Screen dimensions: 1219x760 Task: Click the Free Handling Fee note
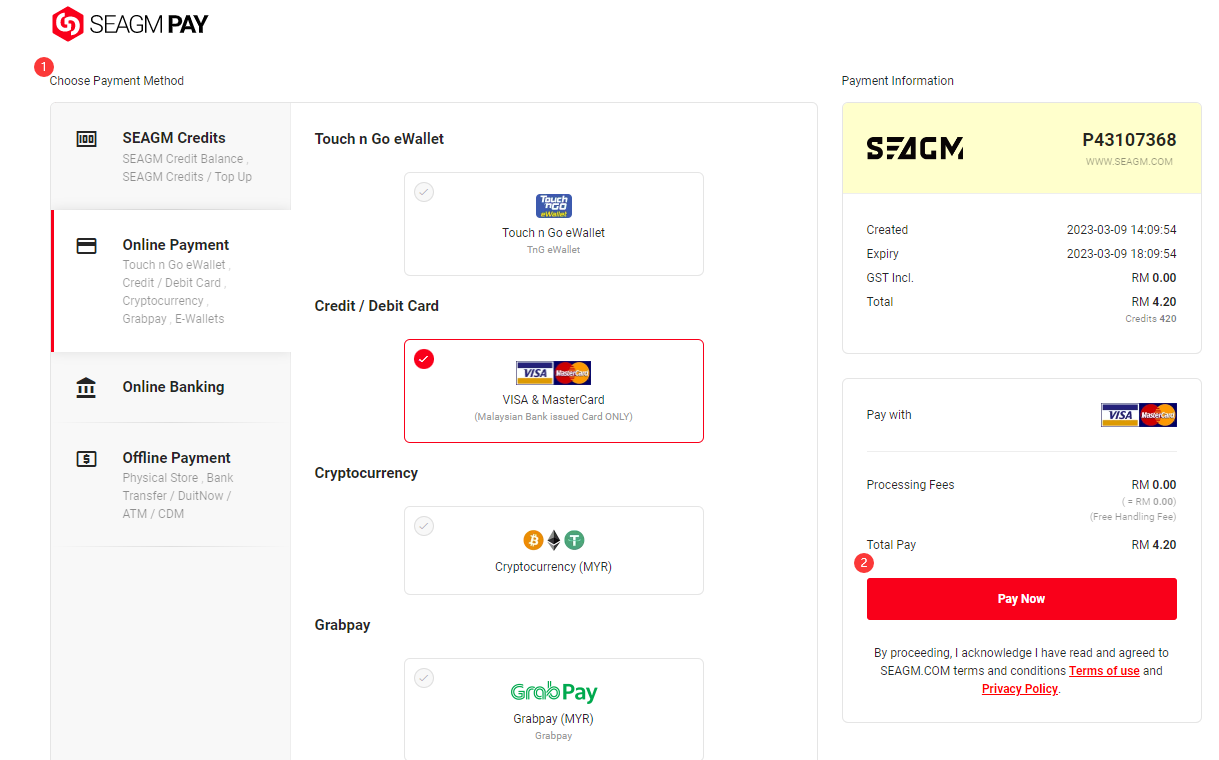1132,517
